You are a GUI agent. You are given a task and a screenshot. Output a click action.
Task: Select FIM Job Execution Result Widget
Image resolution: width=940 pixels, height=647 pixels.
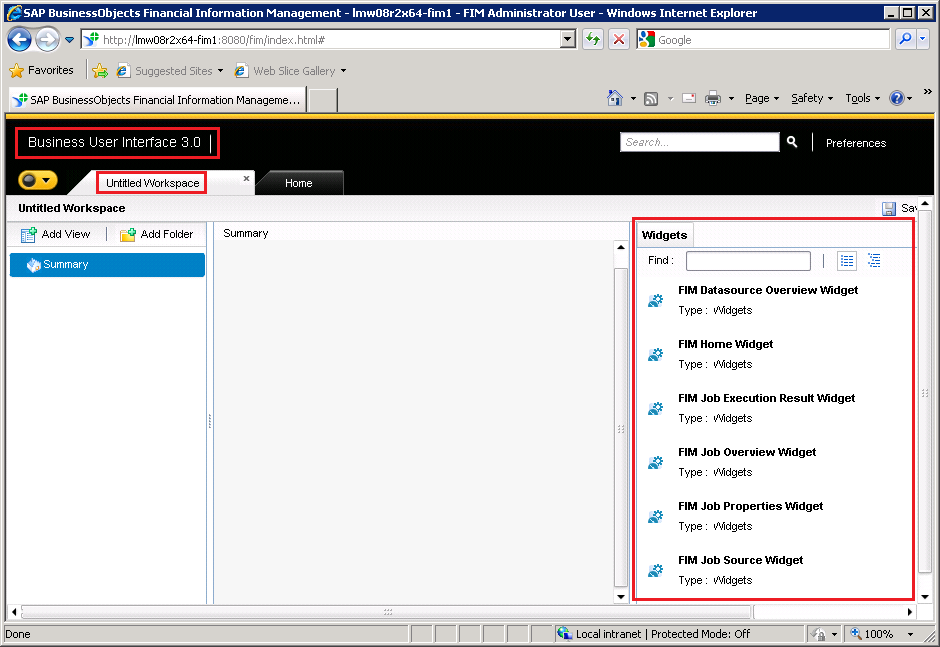(x=766, y=398)
